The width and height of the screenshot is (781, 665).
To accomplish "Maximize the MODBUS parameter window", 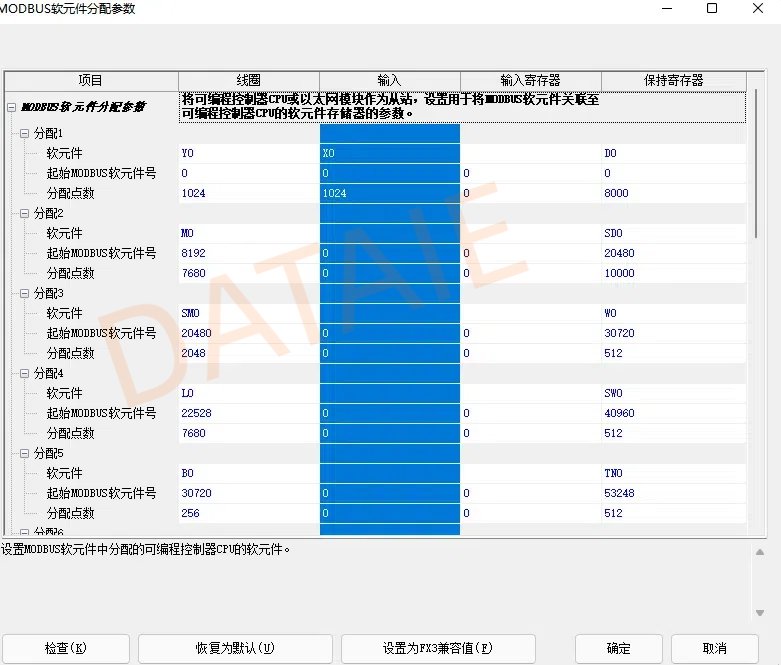I will click(712, 8).
